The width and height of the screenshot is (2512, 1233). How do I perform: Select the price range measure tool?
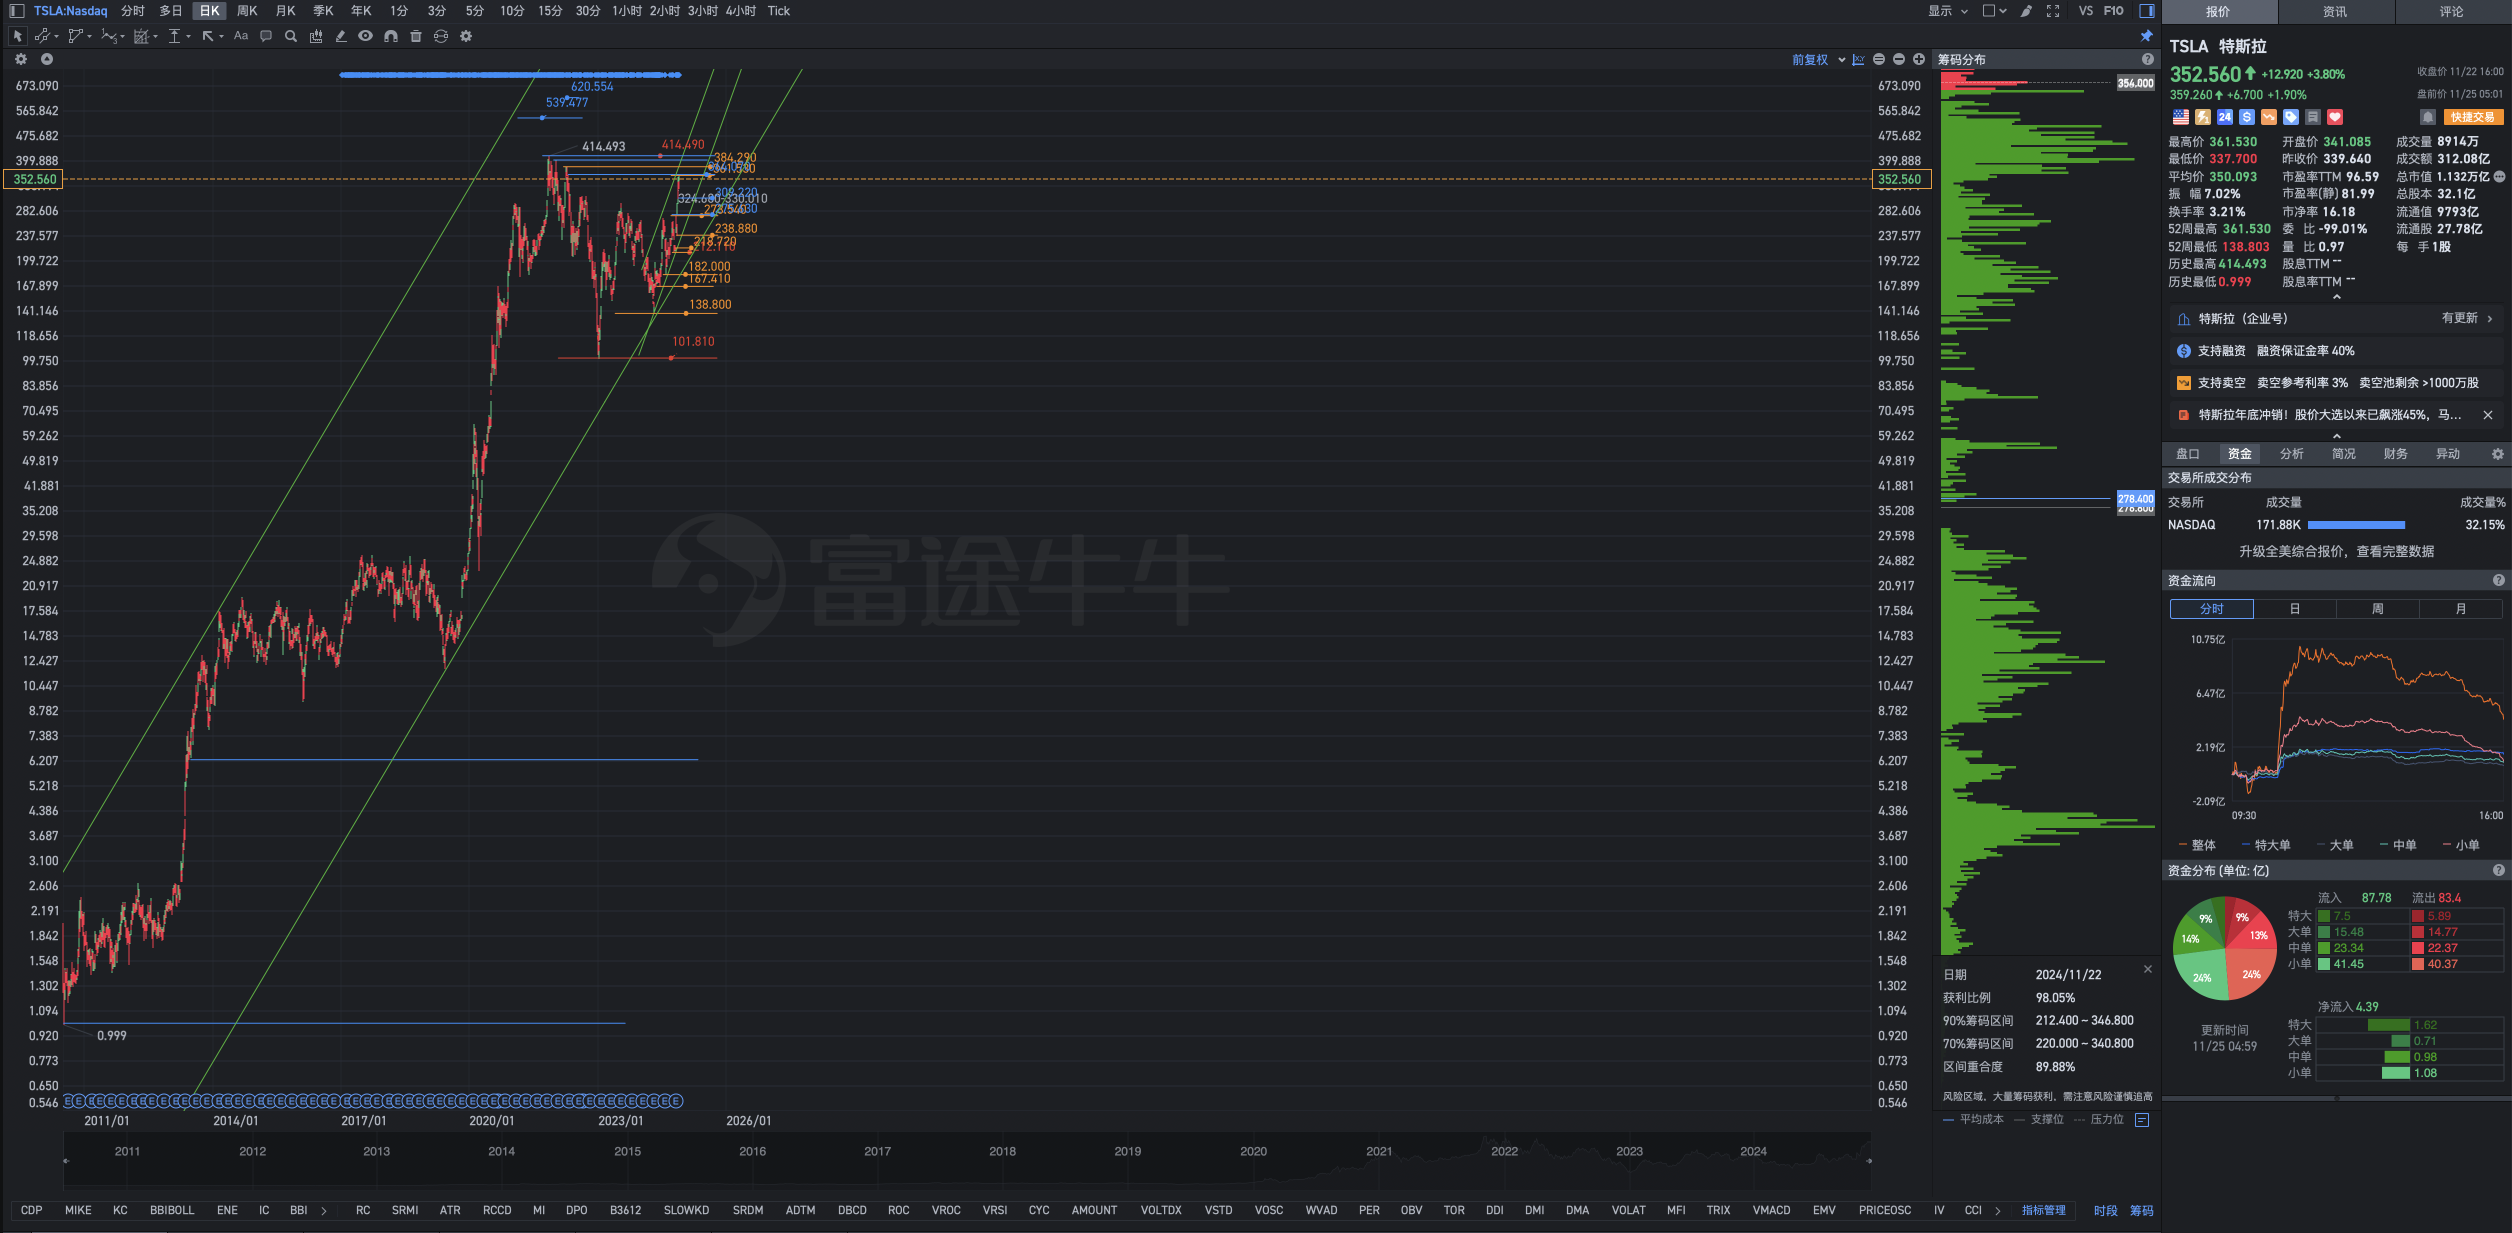(x=175, y=36)
